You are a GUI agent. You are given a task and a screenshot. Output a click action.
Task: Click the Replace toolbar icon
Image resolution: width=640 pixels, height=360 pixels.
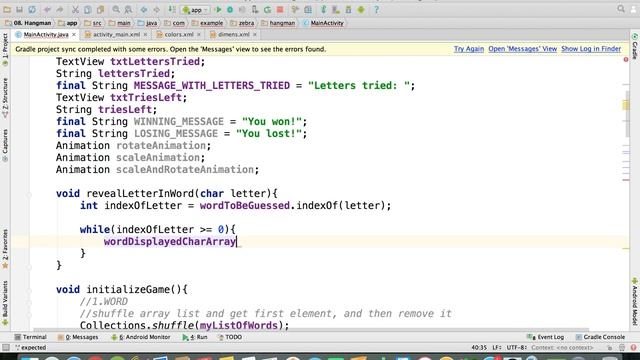(x=128, y=10)
